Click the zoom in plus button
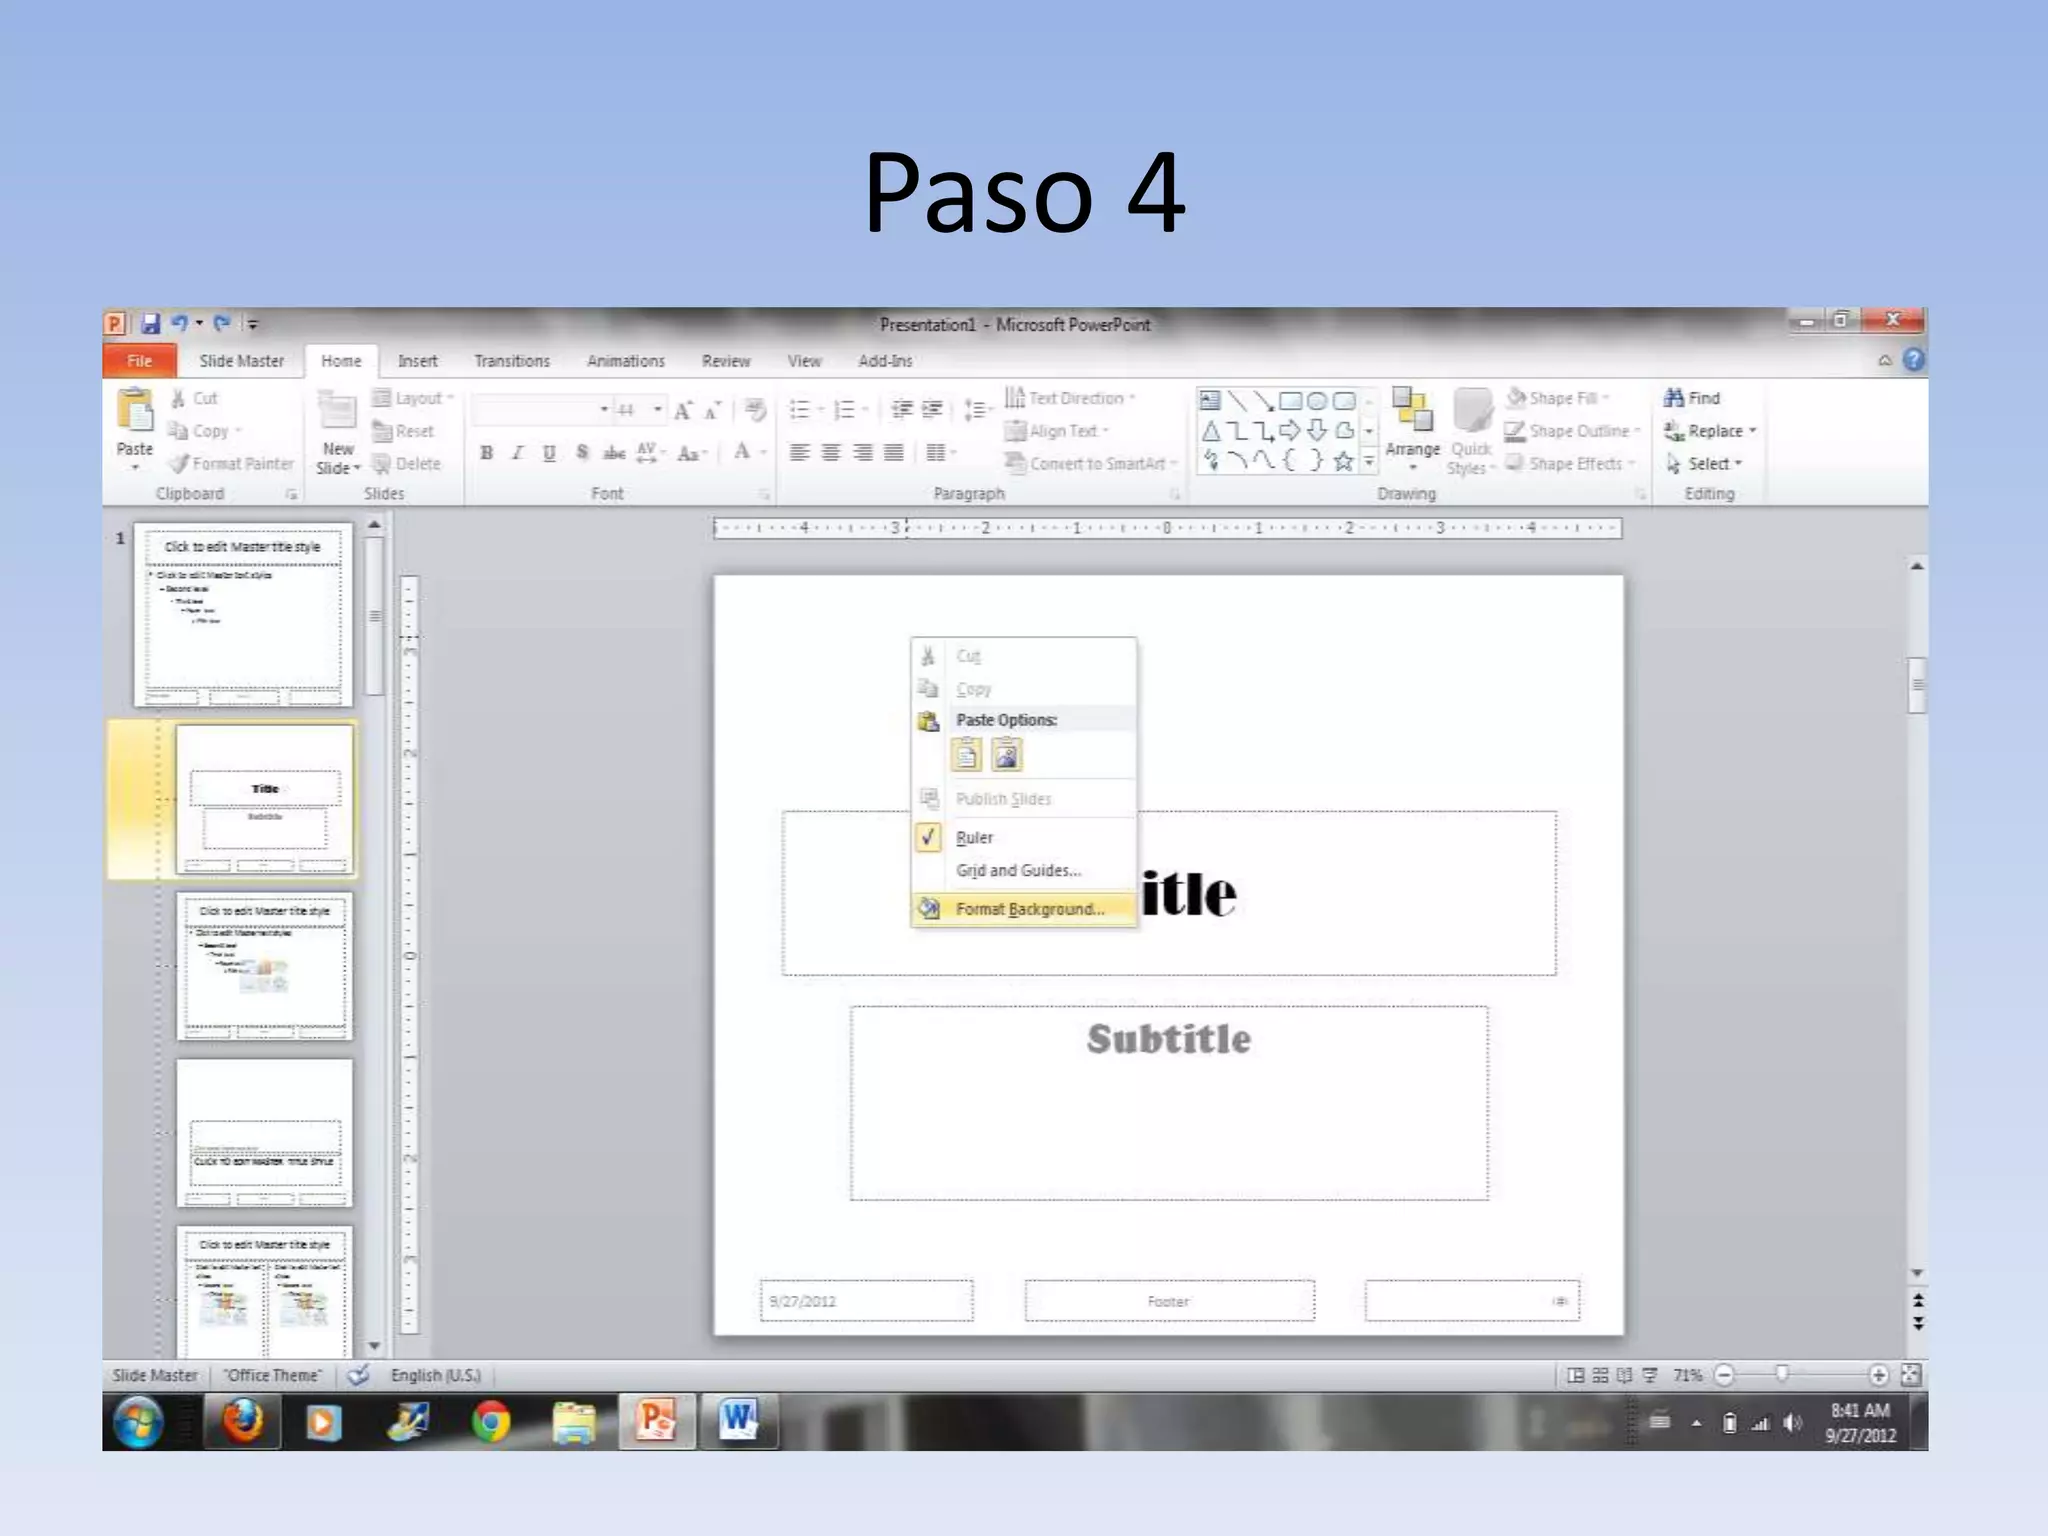The image size is (2048, 1536). pyautogui.click(x=1878, y=1375)
